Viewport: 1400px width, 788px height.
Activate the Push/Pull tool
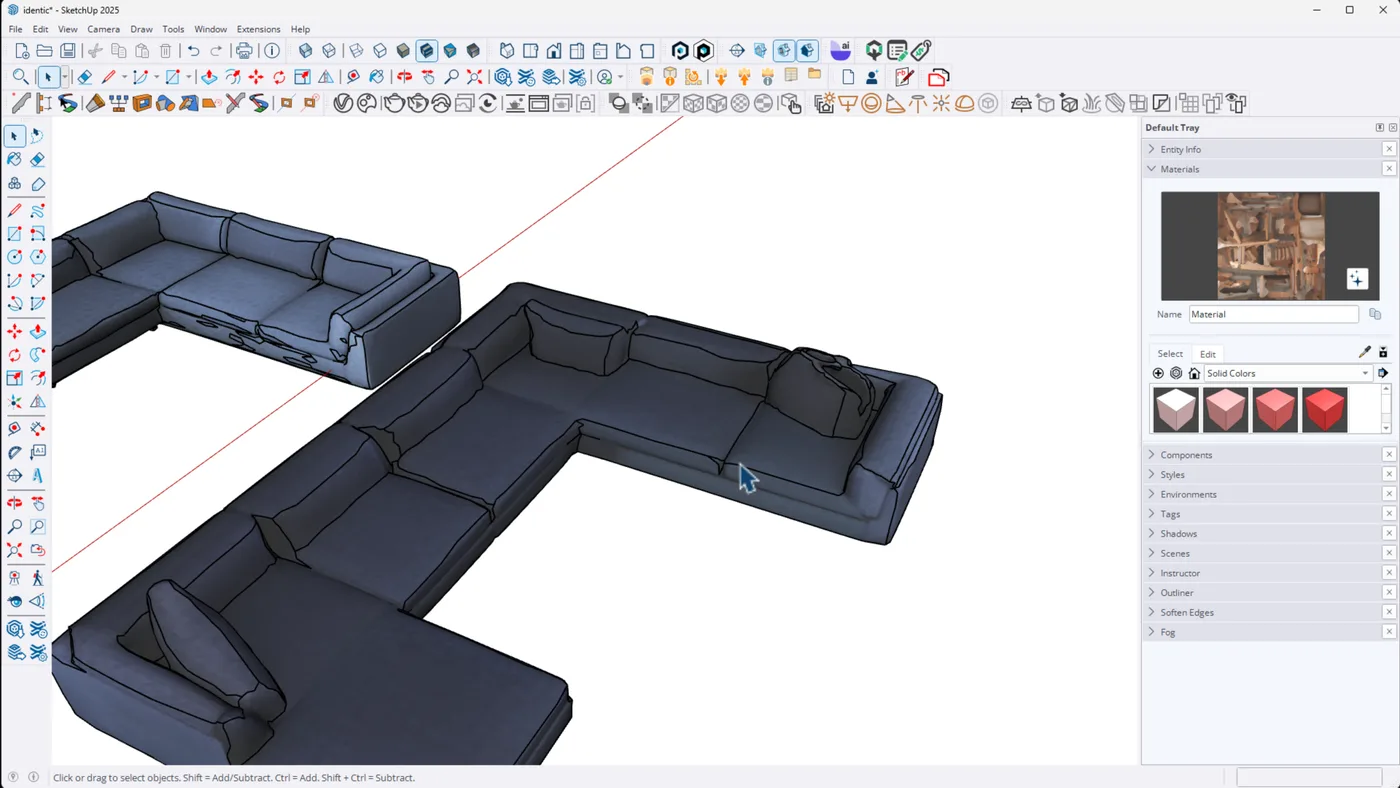[x=209, y=77]
